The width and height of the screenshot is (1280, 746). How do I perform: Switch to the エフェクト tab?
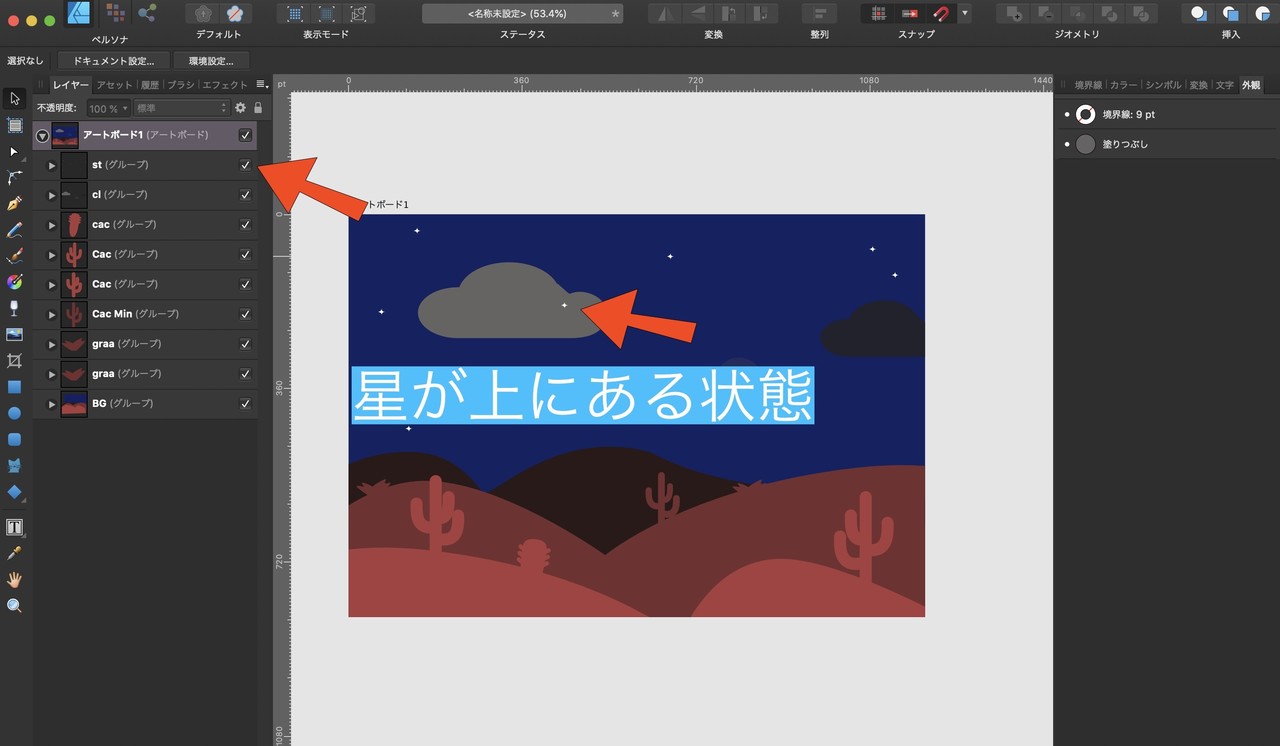pyautogui.click(x=225, y=85)
